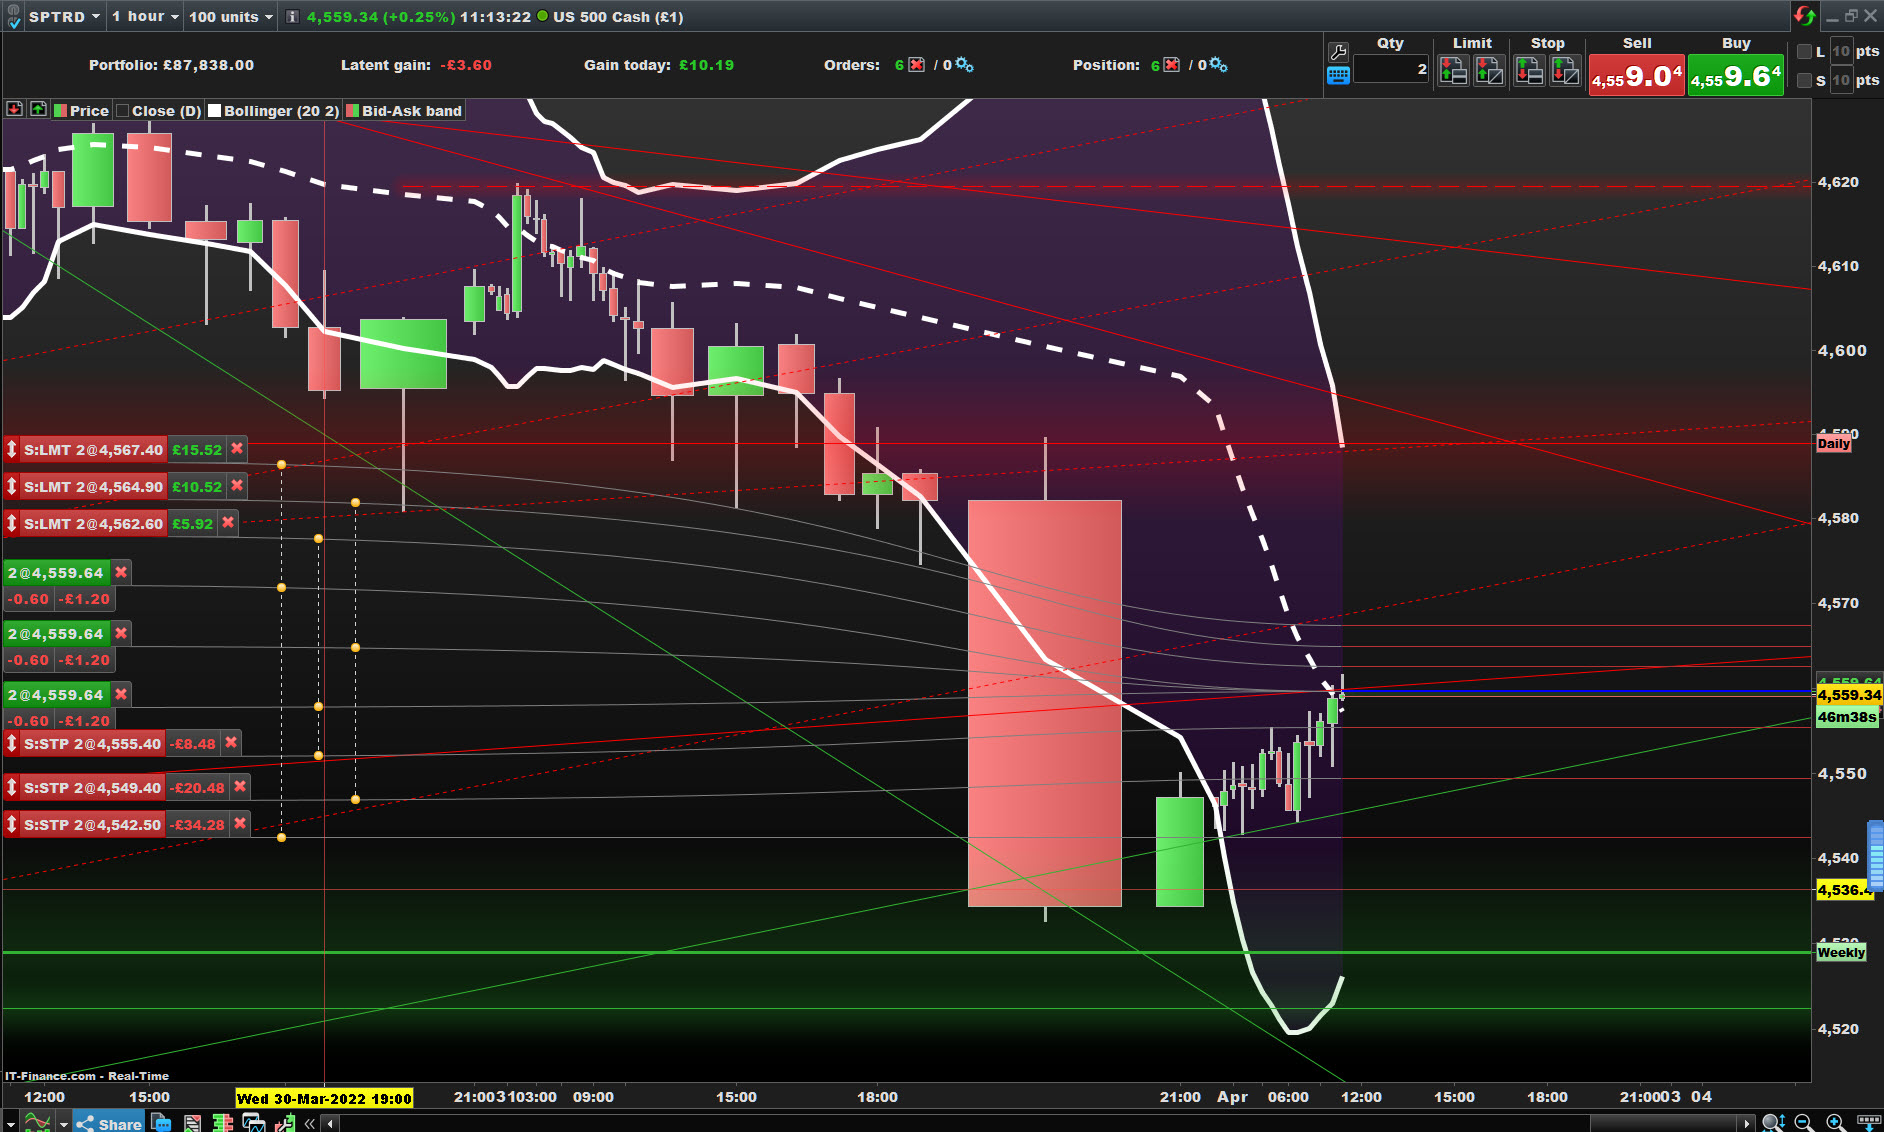Open the multi-chart window icon
1884x1132 pixels.
254,1123
